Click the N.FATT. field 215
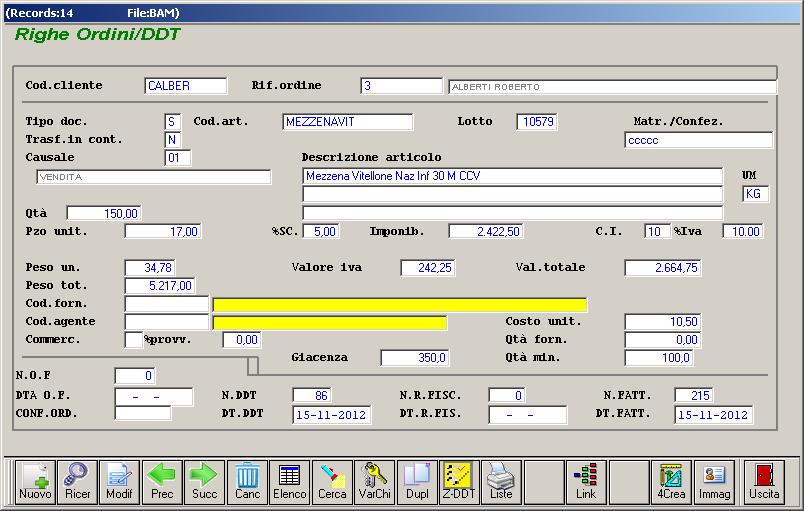804x511 pixels. tap(693, 395)
